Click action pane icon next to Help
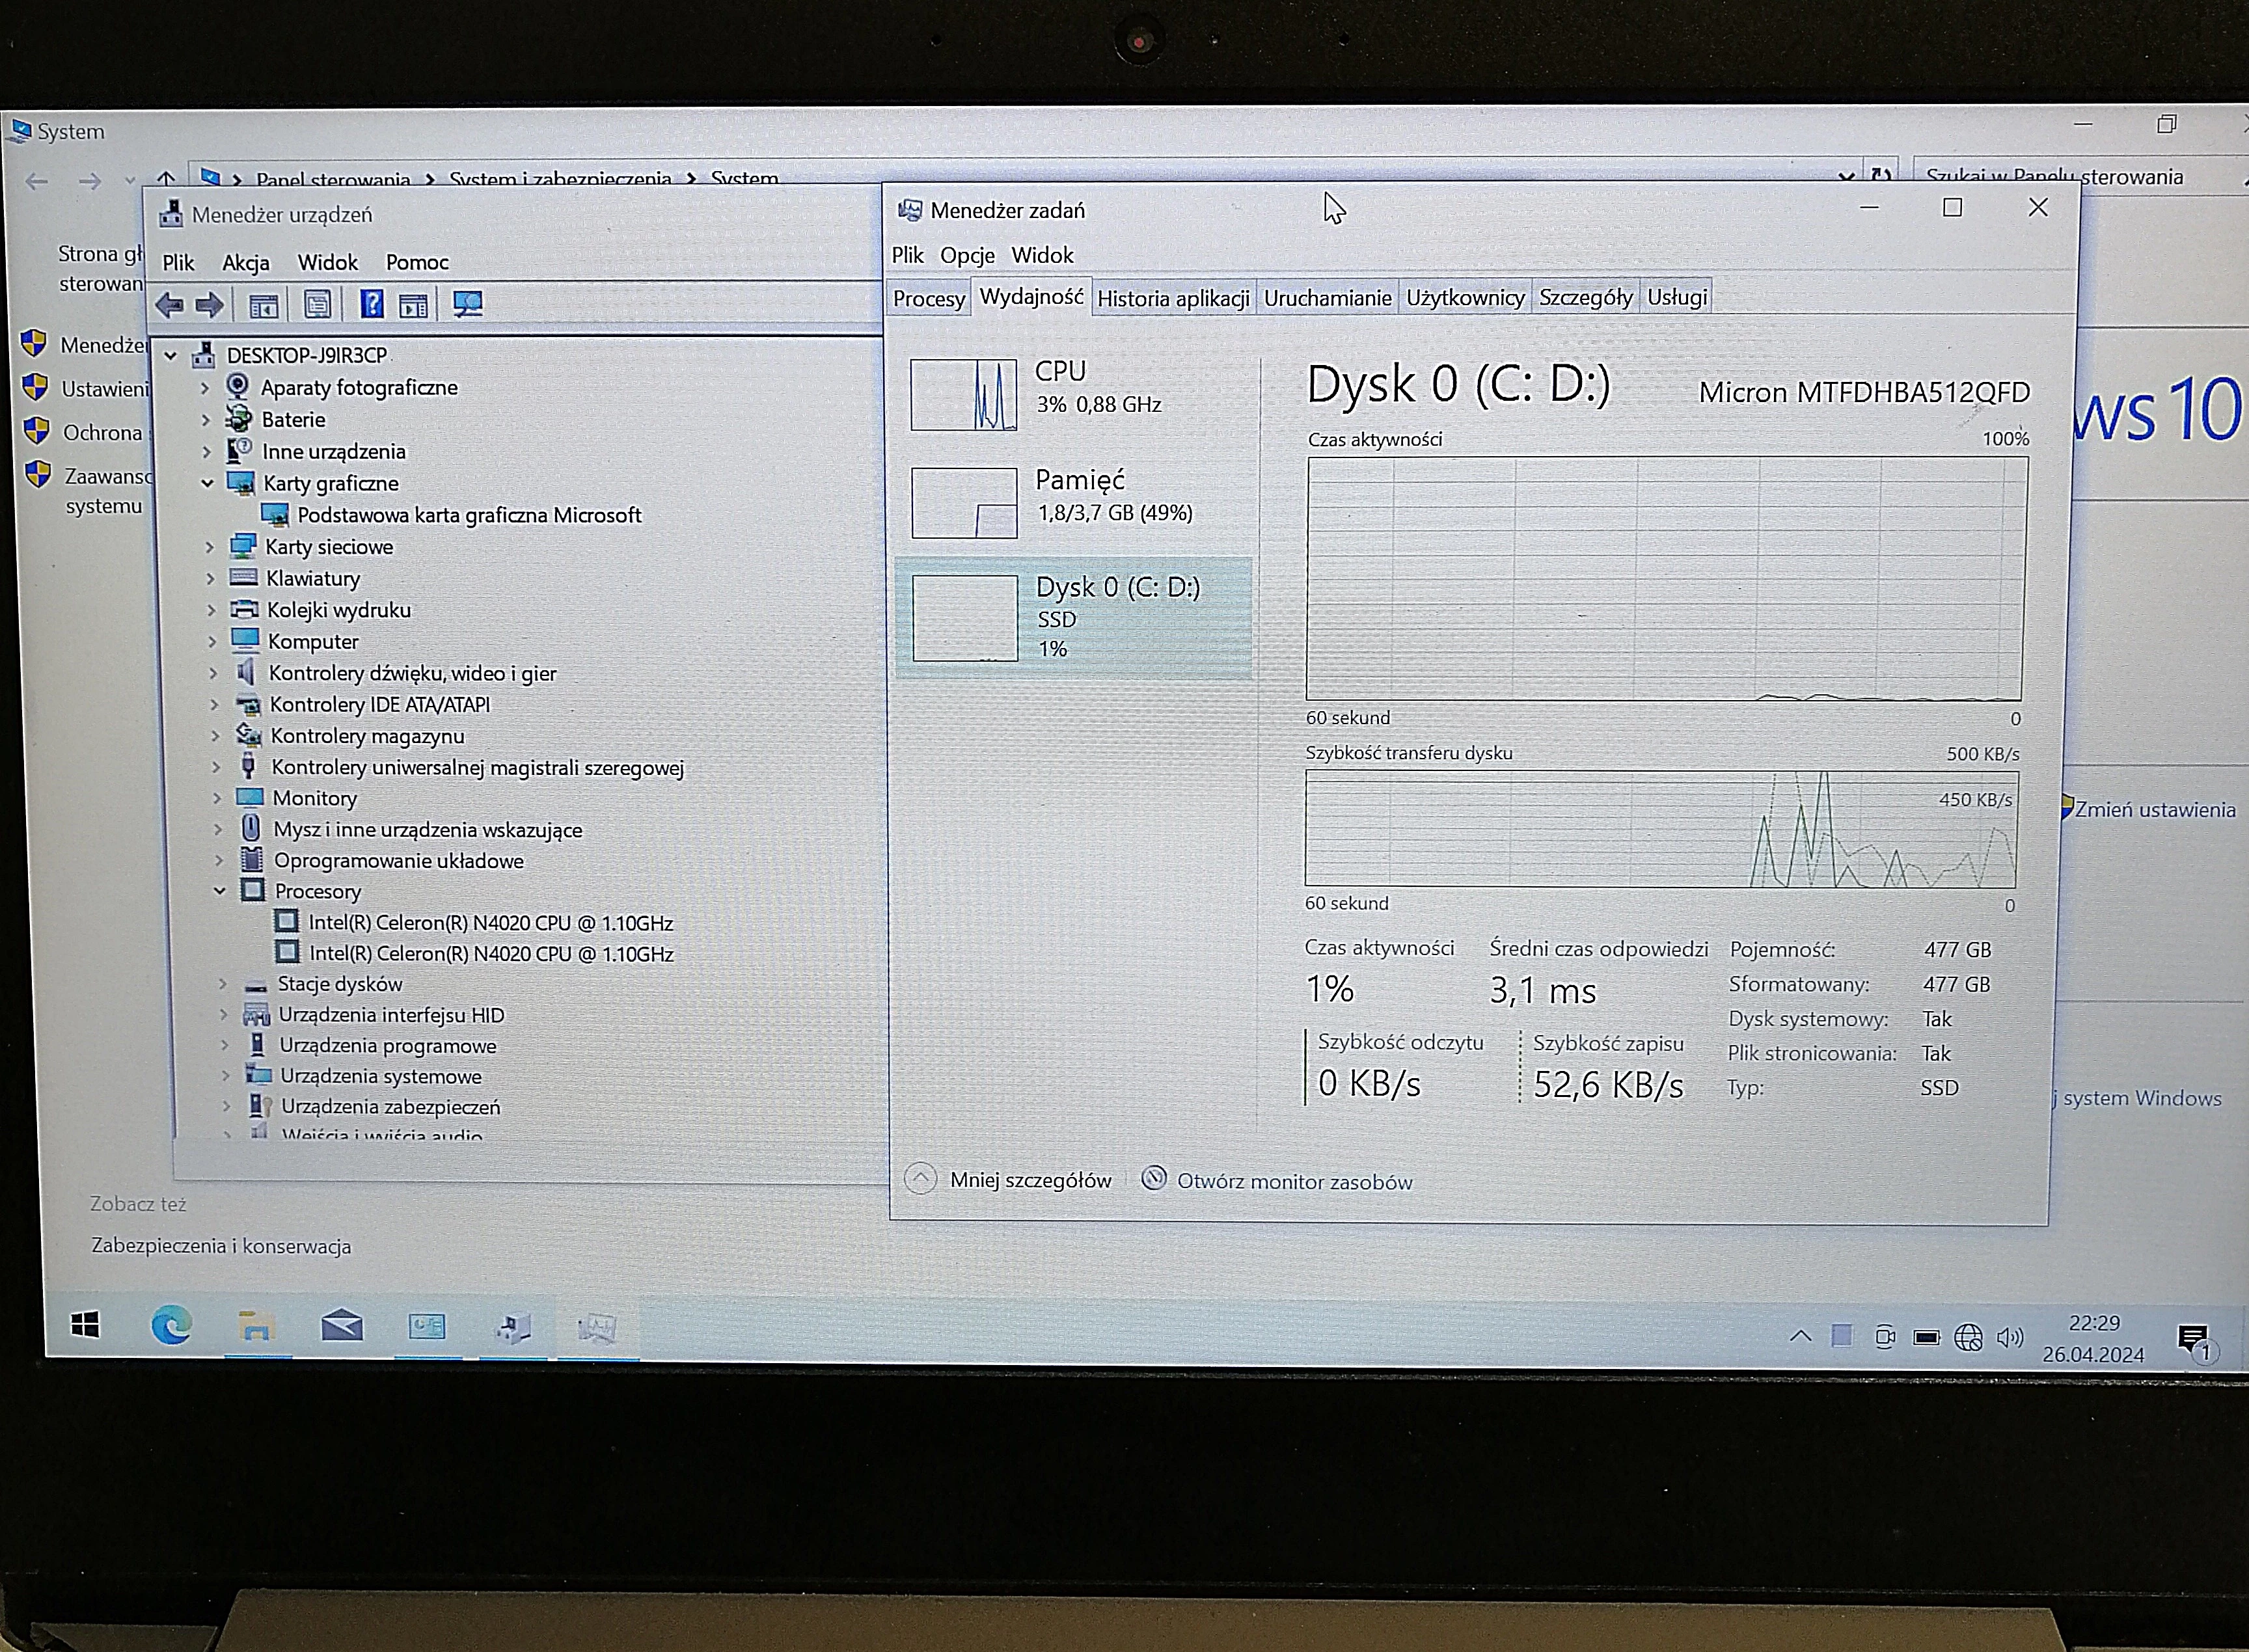2249x1652 pixels. [413, 305]
